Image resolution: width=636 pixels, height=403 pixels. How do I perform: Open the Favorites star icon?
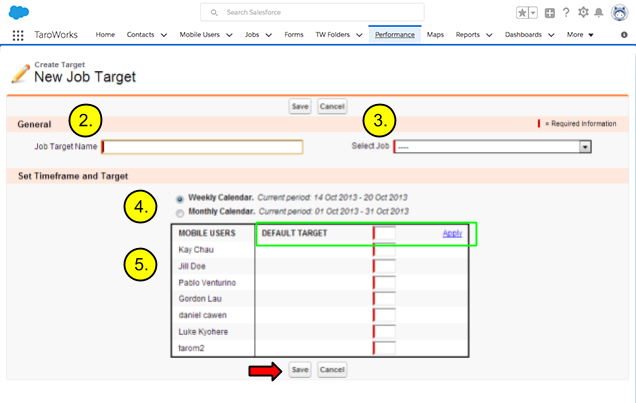[522, 13]
